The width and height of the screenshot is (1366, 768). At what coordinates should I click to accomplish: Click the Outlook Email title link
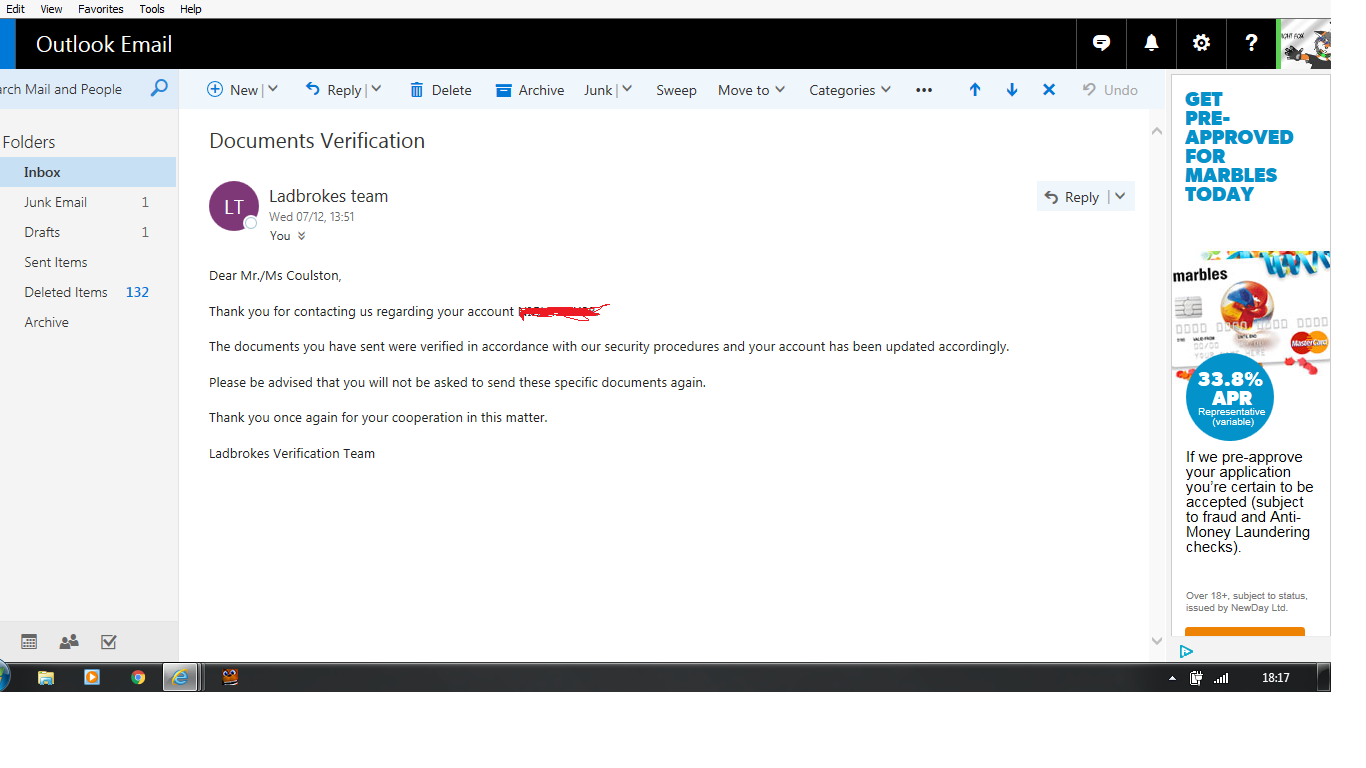(104, 44)
